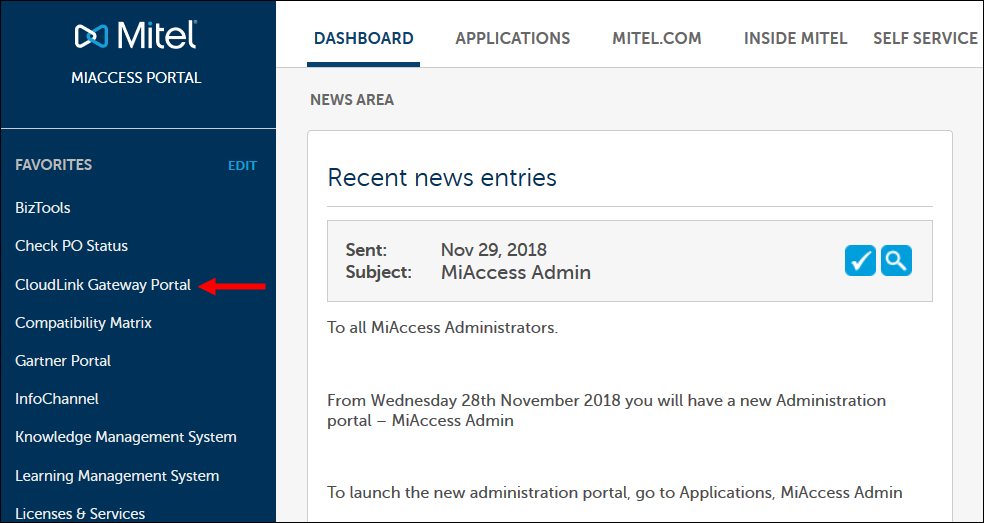The height and width of the screenshot is (523, 984).
Task: Open InfoChannel from favorites
Action: click(57, 399)
